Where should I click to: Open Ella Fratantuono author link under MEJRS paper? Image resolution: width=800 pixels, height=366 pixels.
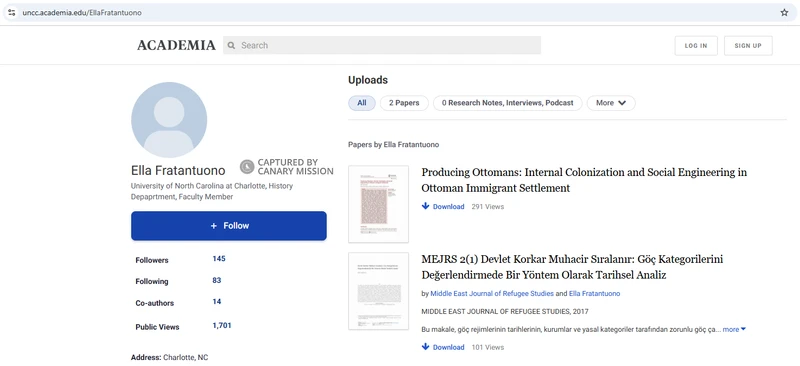594,294
